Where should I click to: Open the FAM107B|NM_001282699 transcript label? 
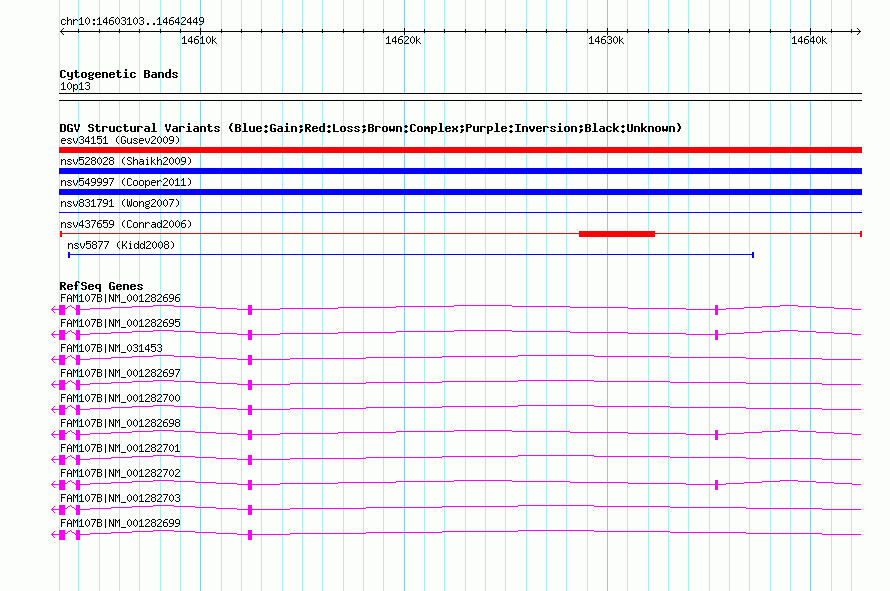[120, 523]
